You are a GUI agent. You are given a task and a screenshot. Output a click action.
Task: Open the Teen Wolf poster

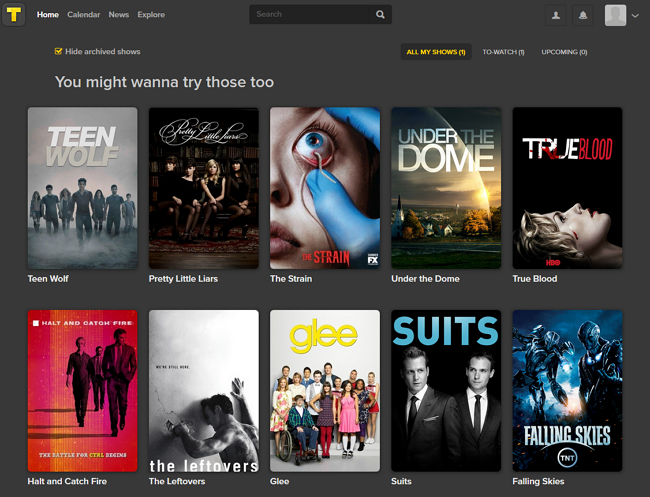click(82, 188)
